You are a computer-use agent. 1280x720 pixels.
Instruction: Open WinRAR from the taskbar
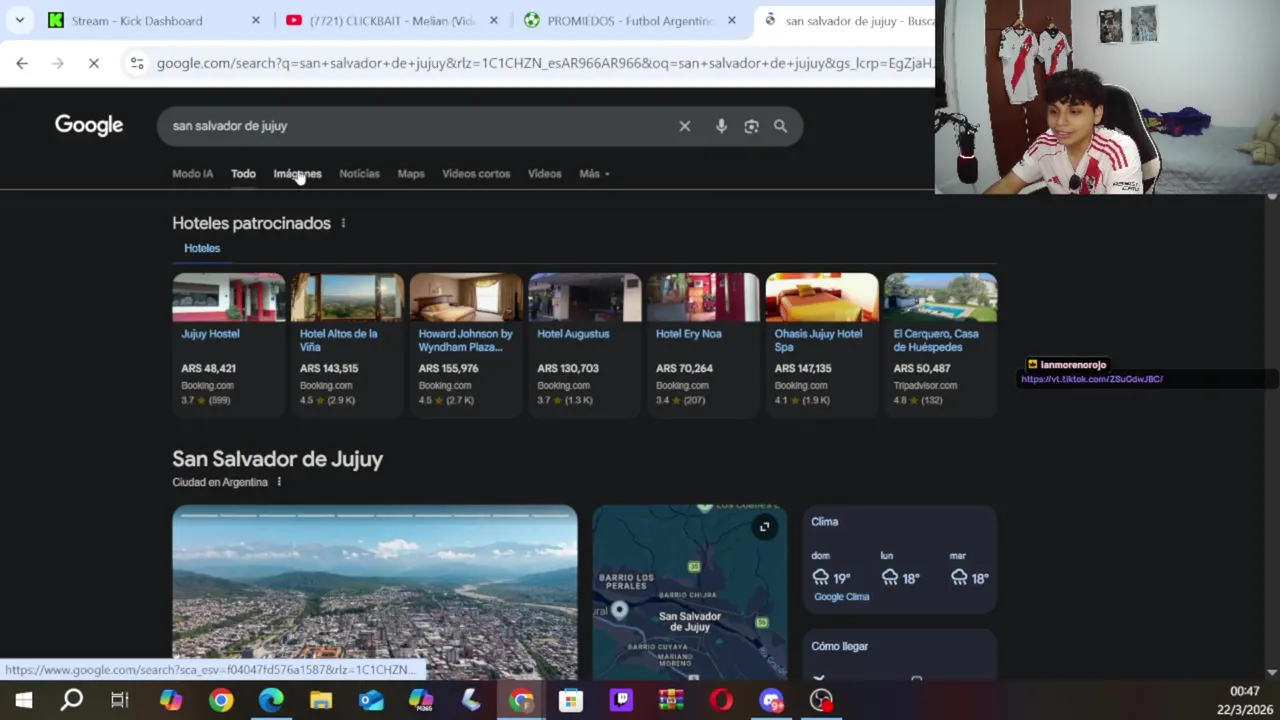671,700
